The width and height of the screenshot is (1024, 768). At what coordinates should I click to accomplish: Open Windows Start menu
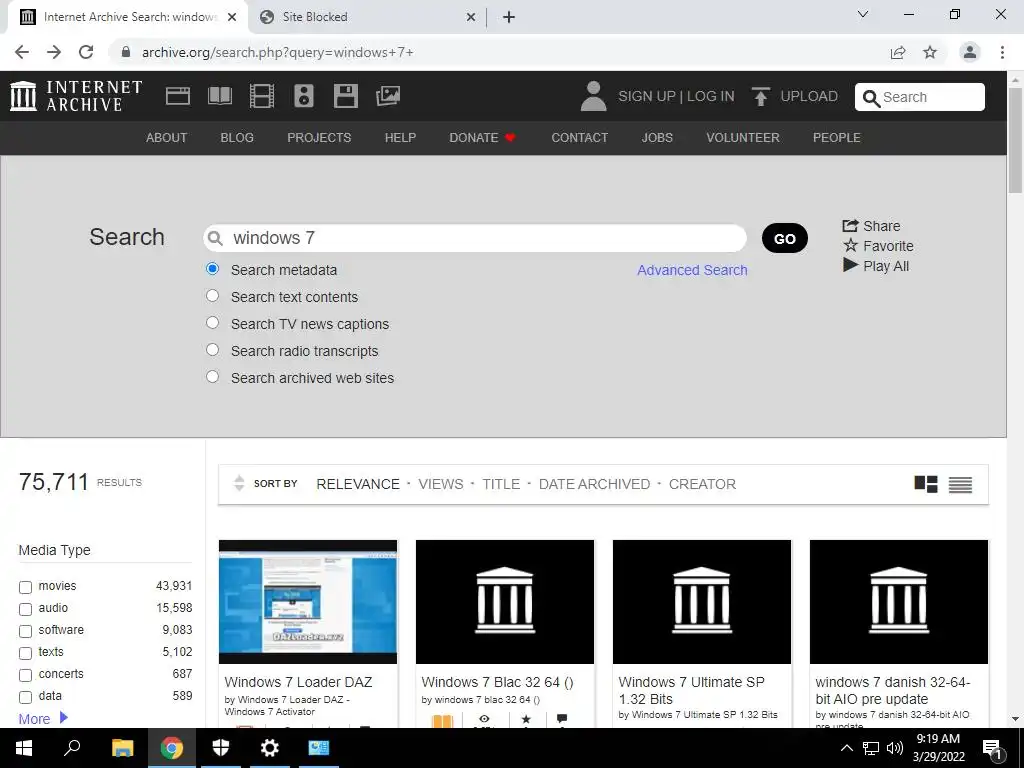24,748
